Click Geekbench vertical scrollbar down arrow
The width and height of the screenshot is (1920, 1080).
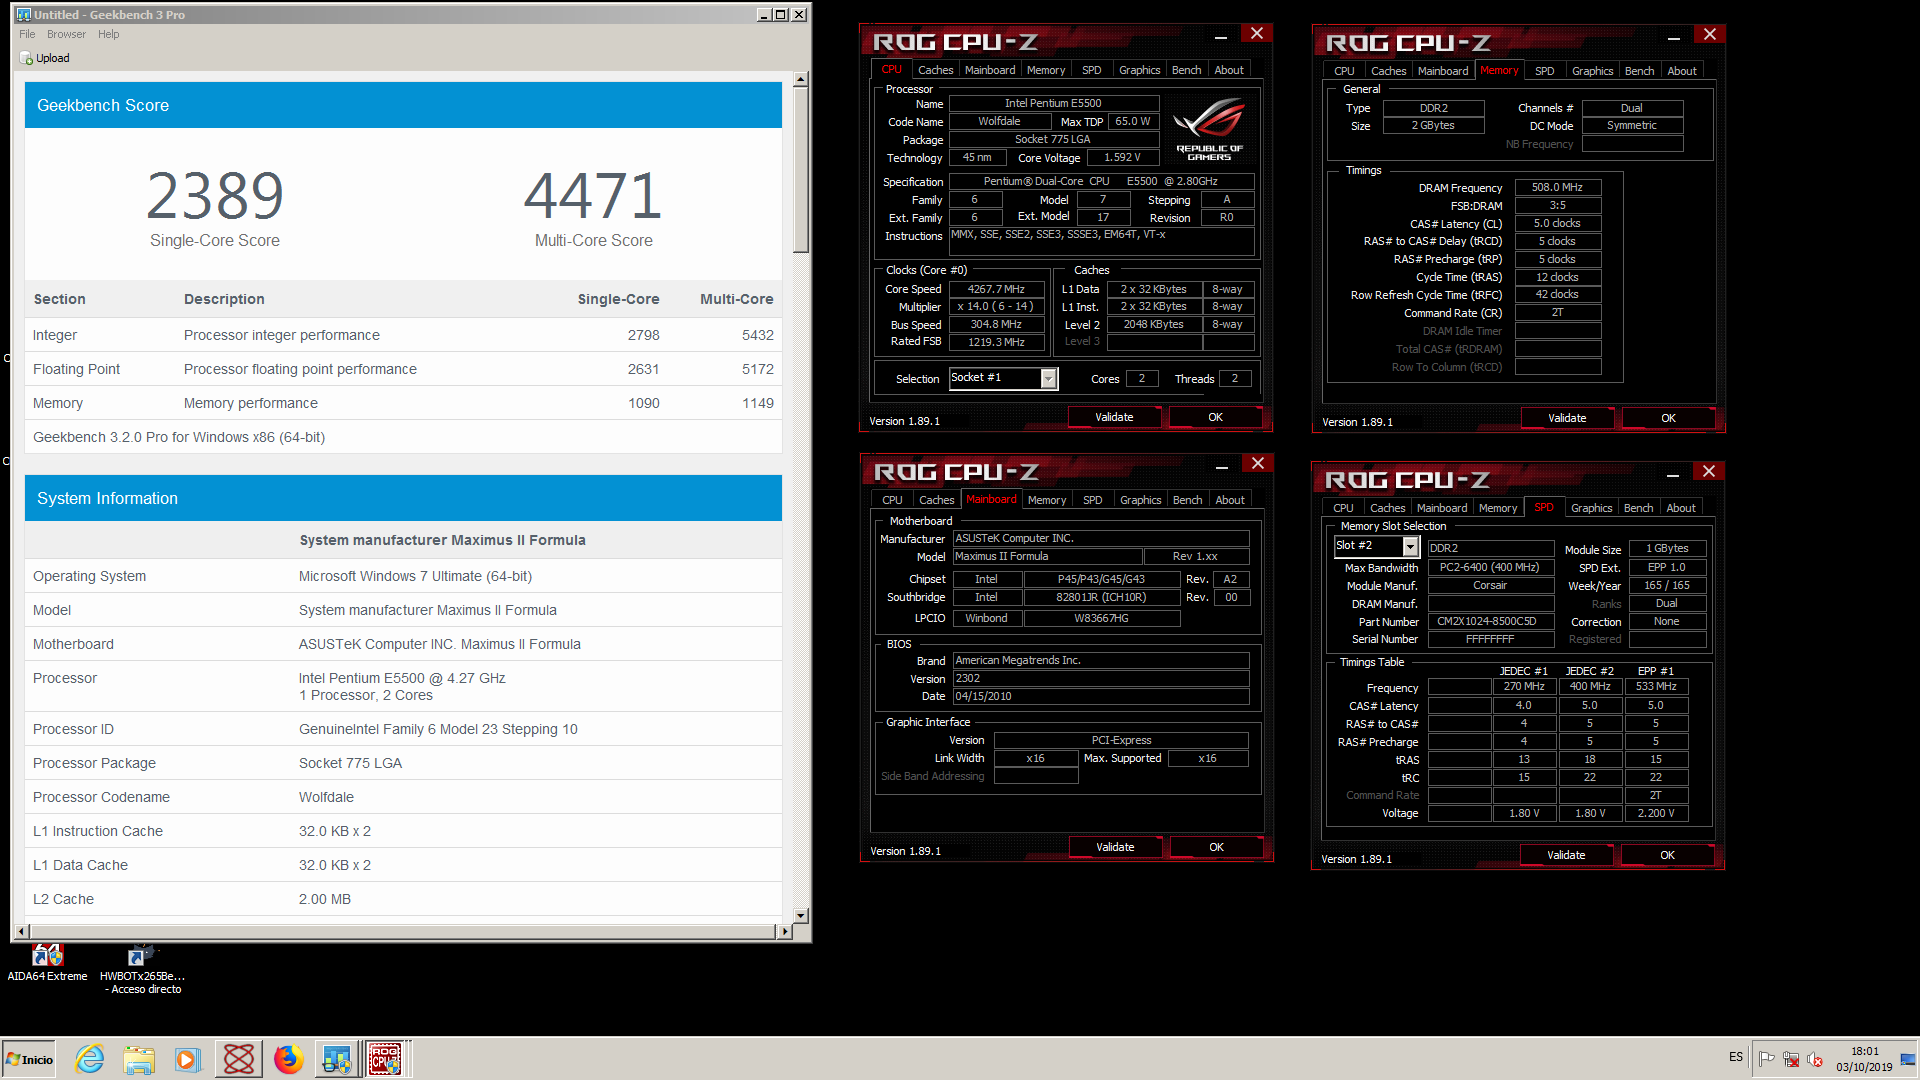[x=800, y=915]
